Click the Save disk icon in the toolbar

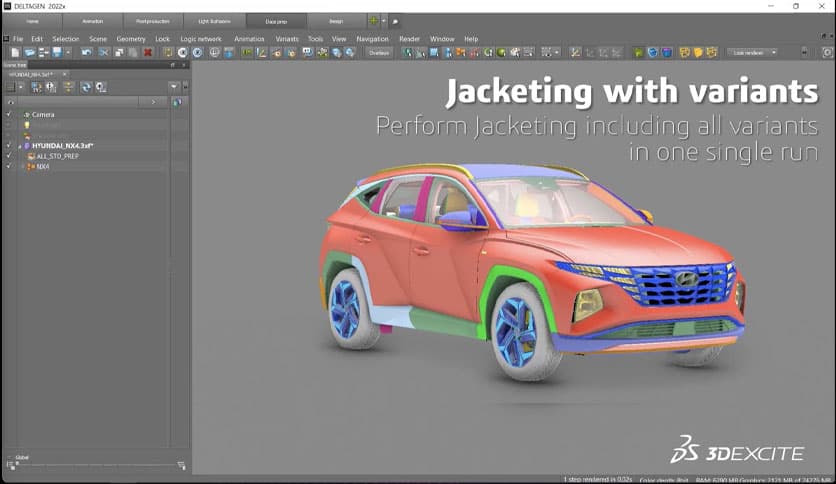pyautogui.click(x=58, y=52)
